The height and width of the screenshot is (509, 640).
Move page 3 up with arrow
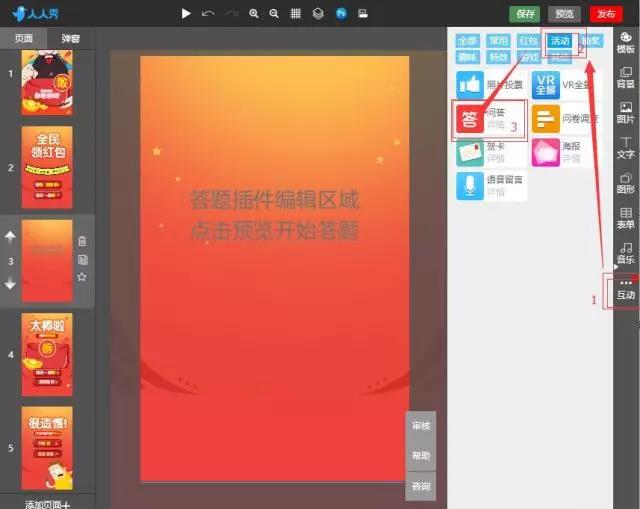[10, 237]
